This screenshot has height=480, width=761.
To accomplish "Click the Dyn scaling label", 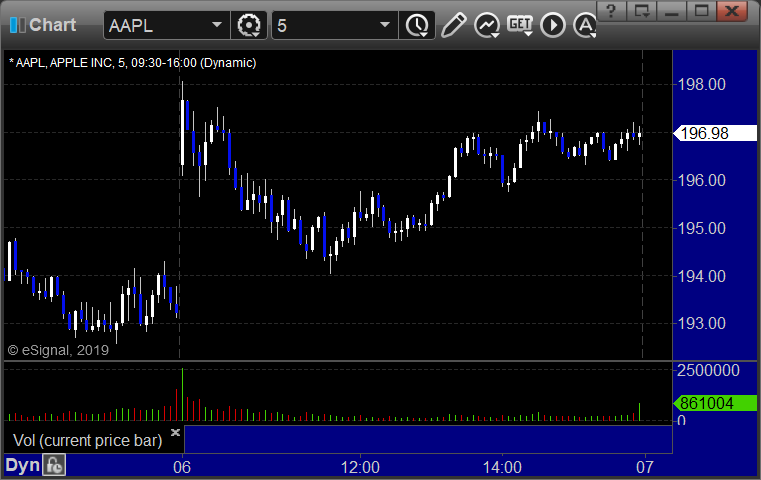I will click(22, 465).
